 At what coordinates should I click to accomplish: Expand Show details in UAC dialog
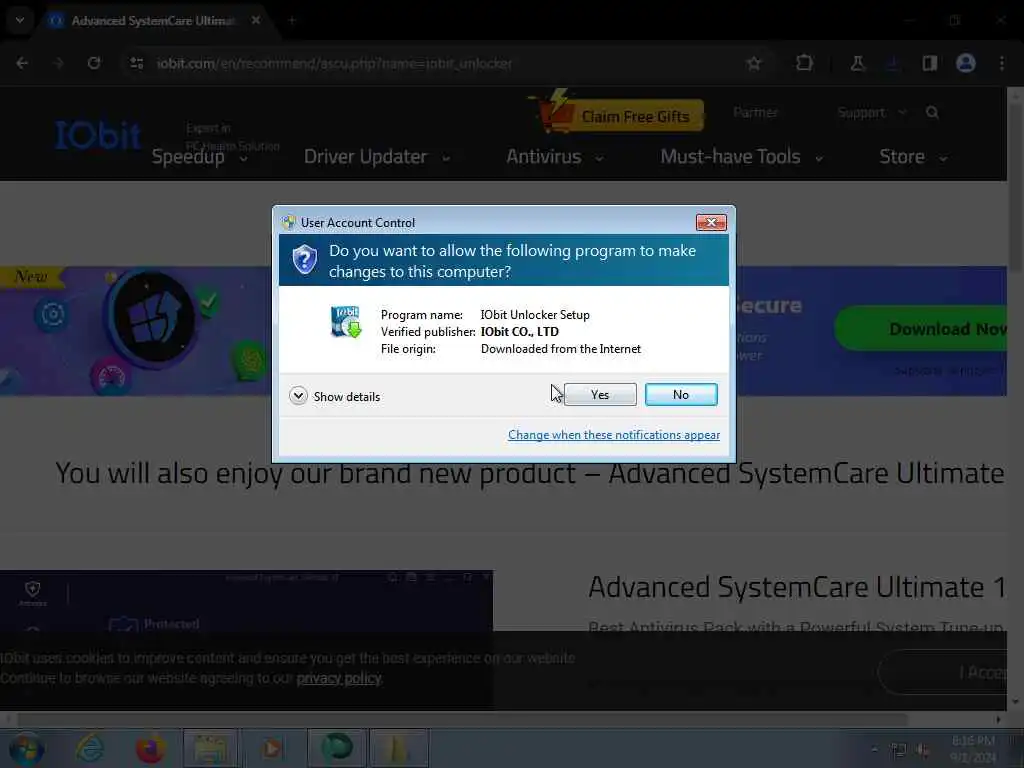tap(334, 396)
